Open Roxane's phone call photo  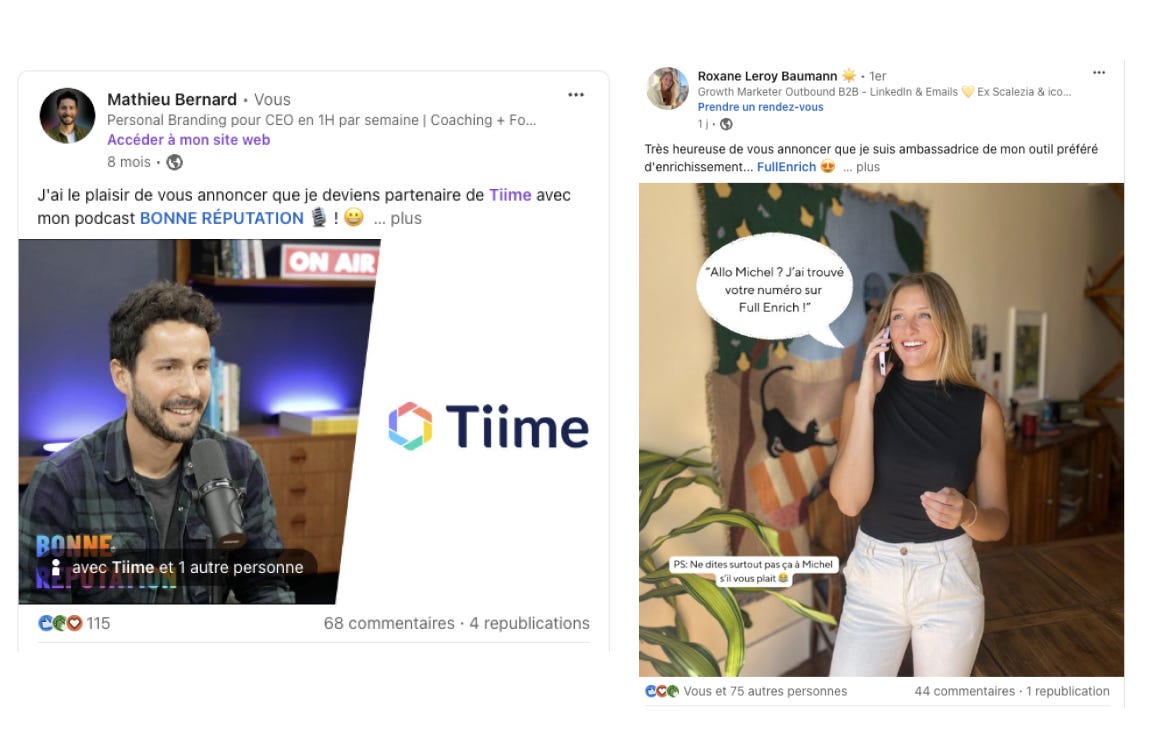(881, 430)
